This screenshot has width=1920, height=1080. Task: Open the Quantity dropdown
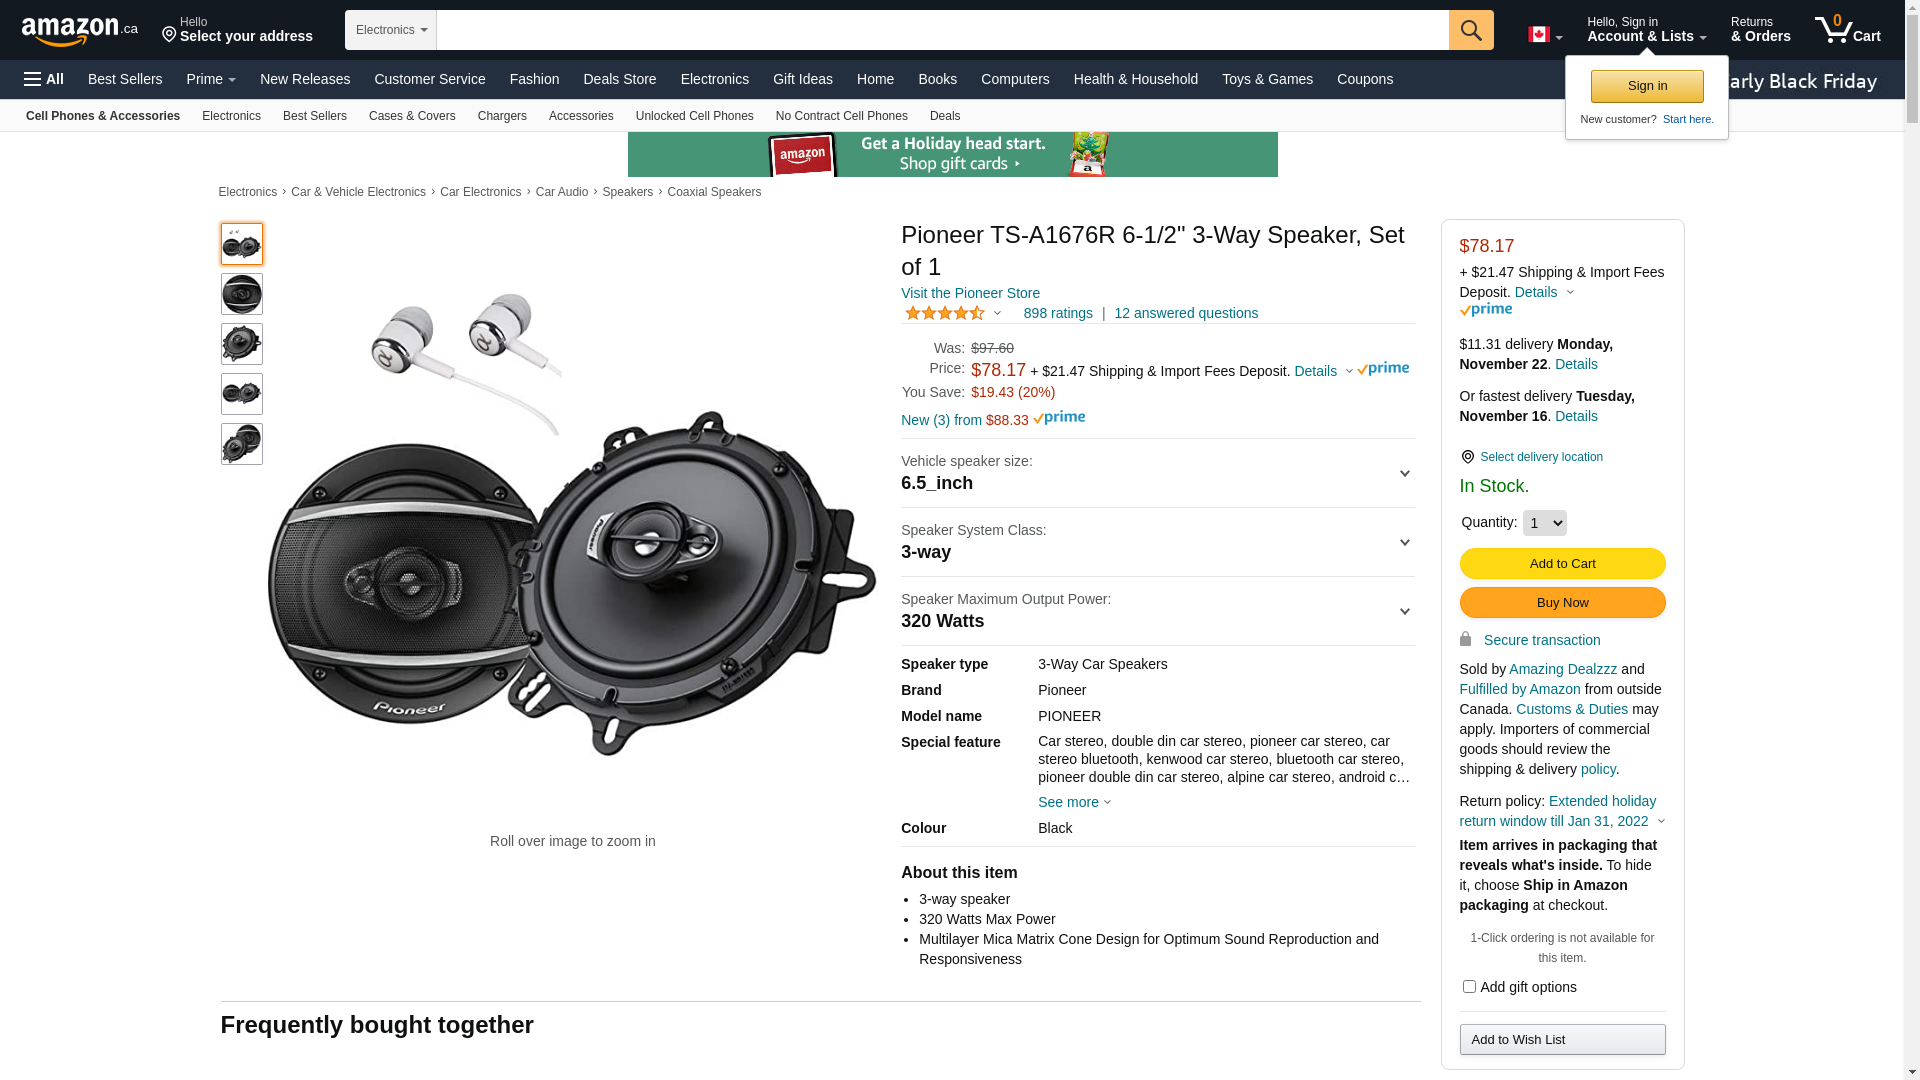point(1544,523)
